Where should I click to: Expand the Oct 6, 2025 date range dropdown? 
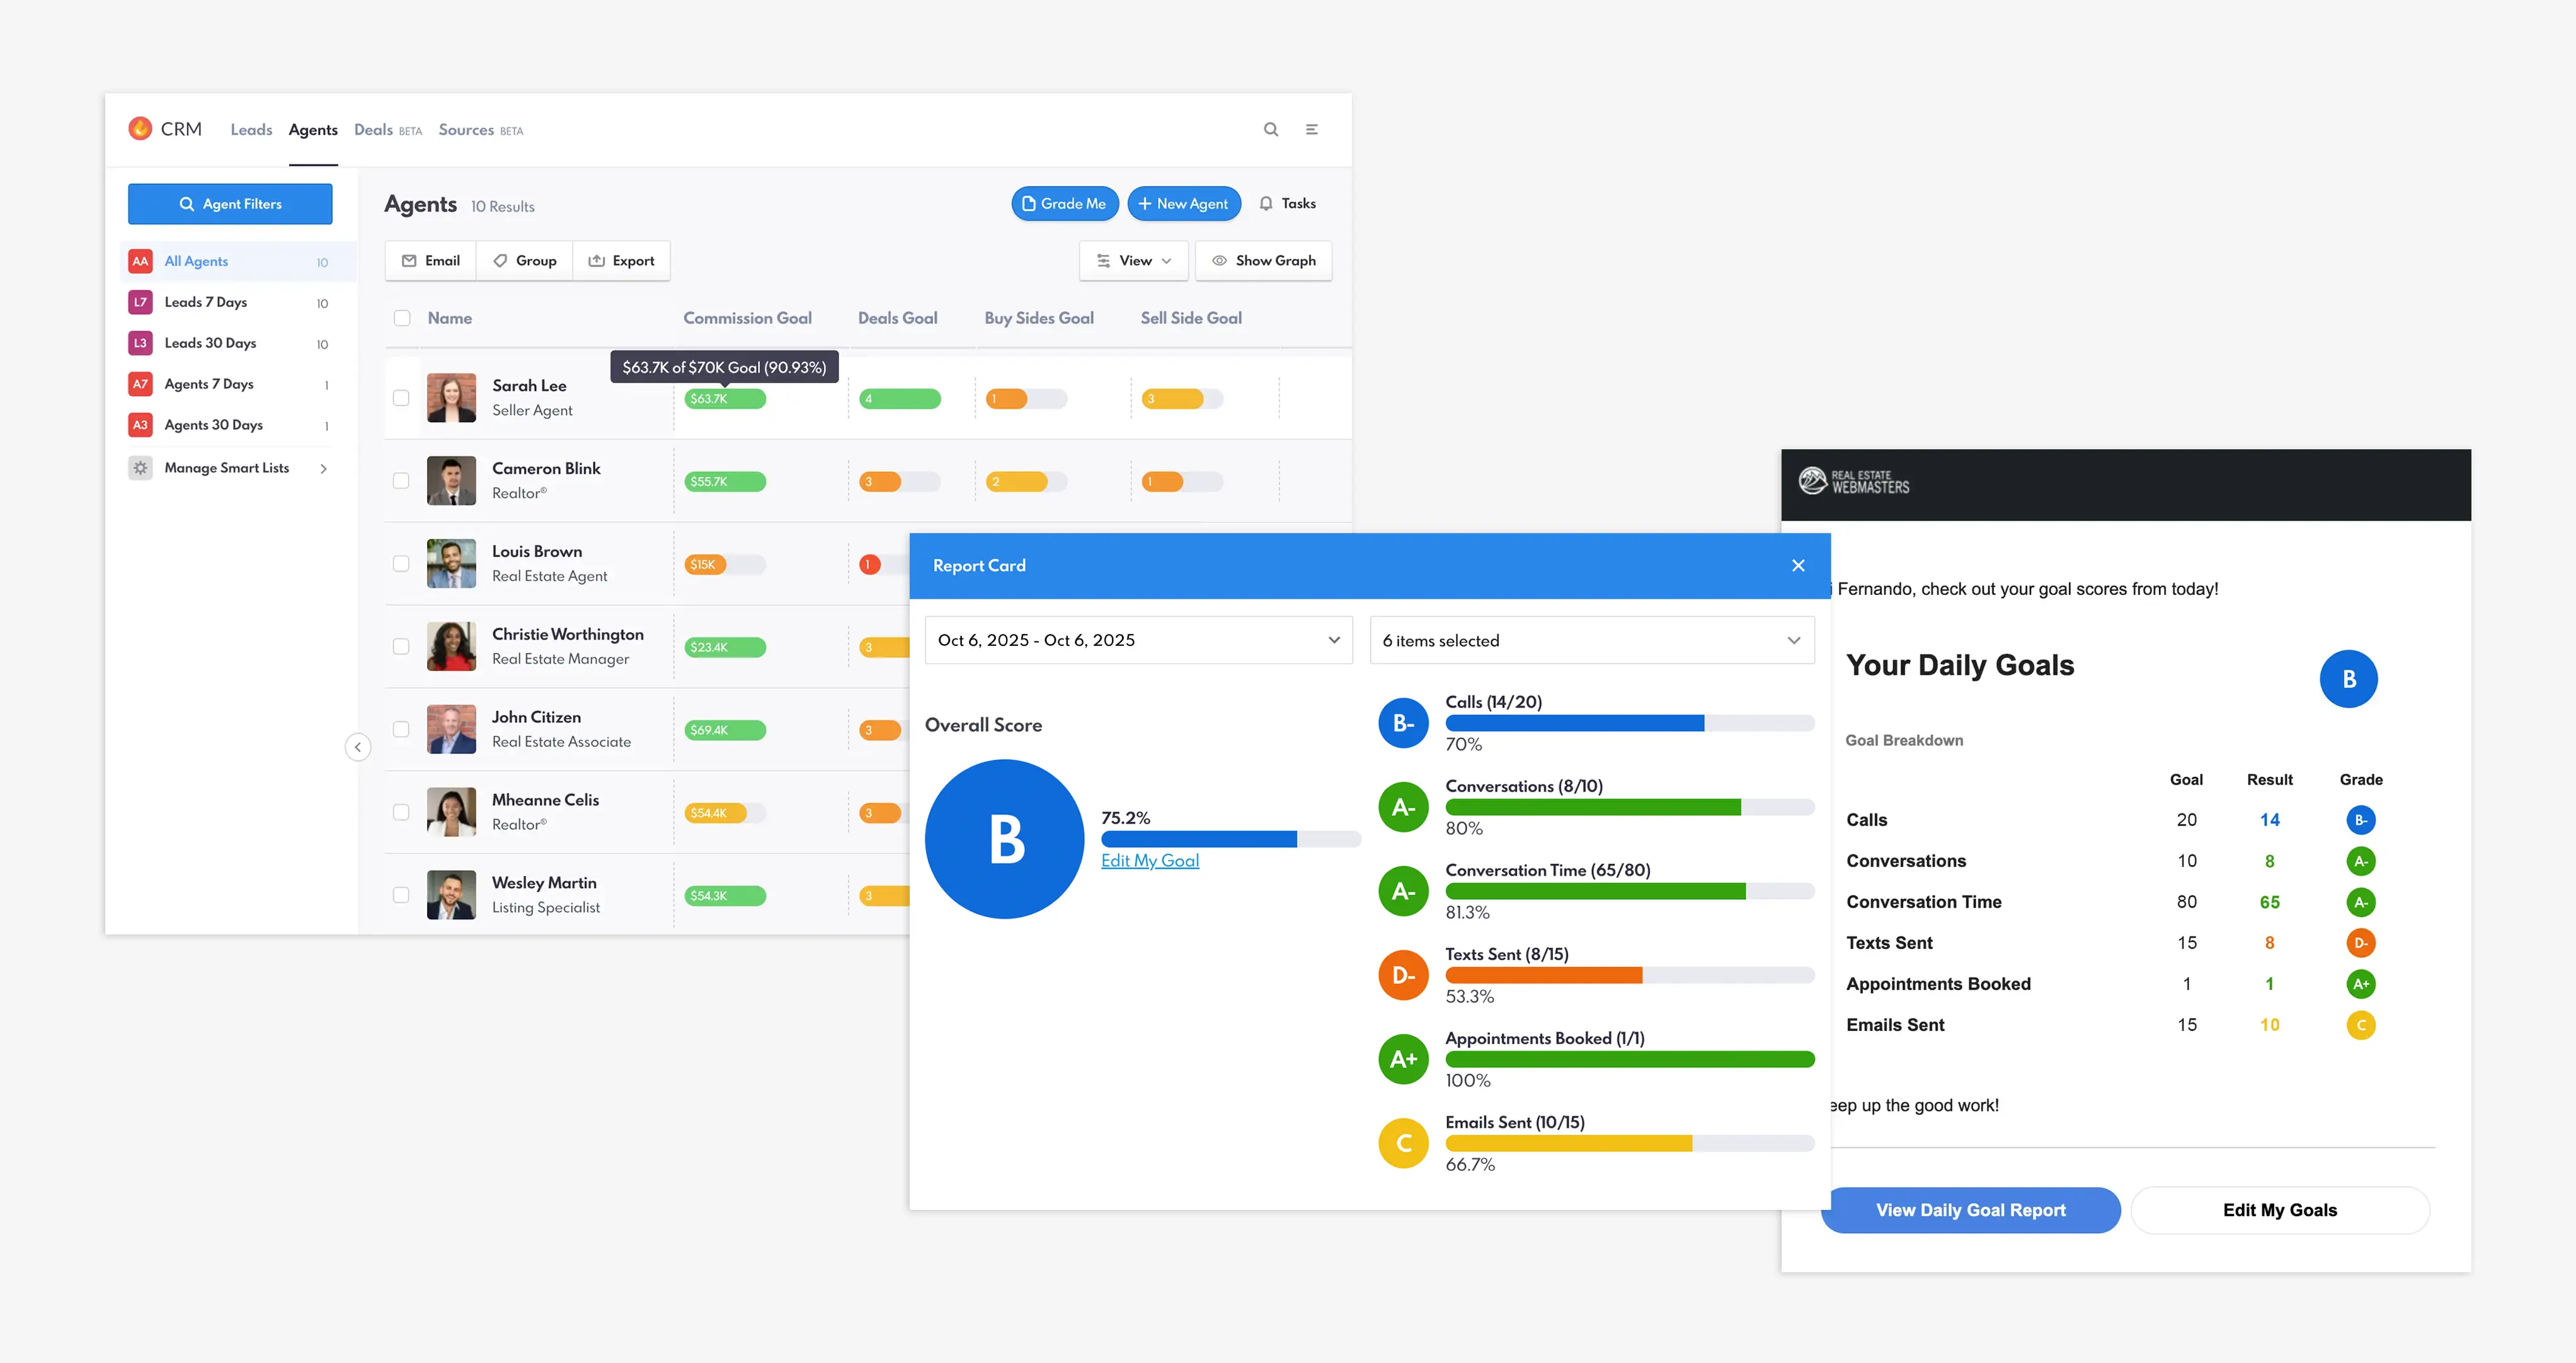[x=1138, y=640]
